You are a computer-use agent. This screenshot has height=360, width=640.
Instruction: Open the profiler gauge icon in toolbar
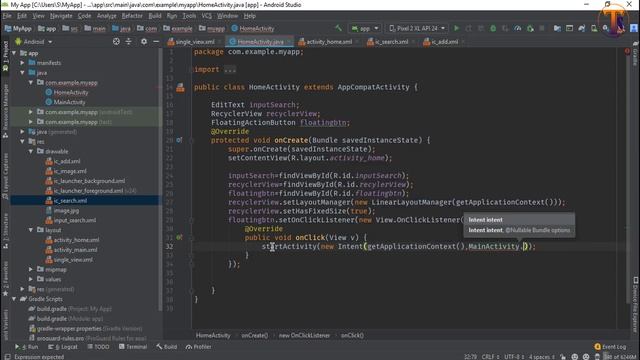[518, 28]
